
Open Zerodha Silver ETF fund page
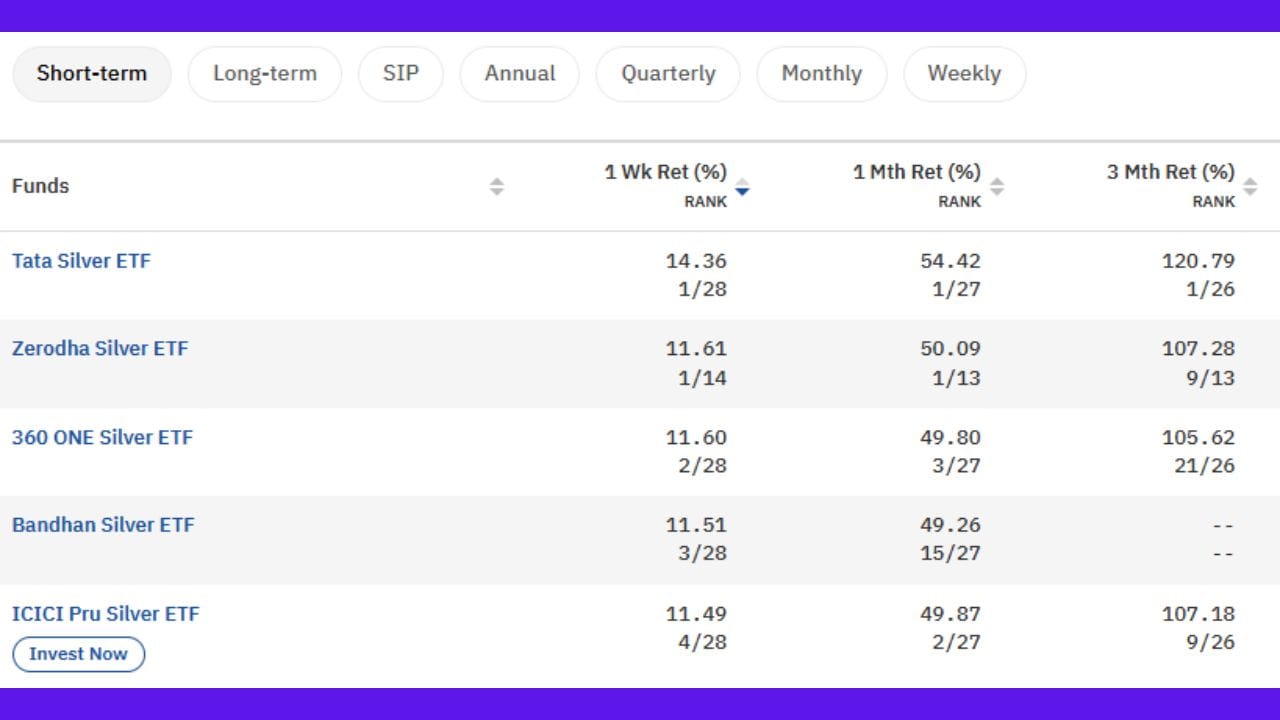(100, 349)
